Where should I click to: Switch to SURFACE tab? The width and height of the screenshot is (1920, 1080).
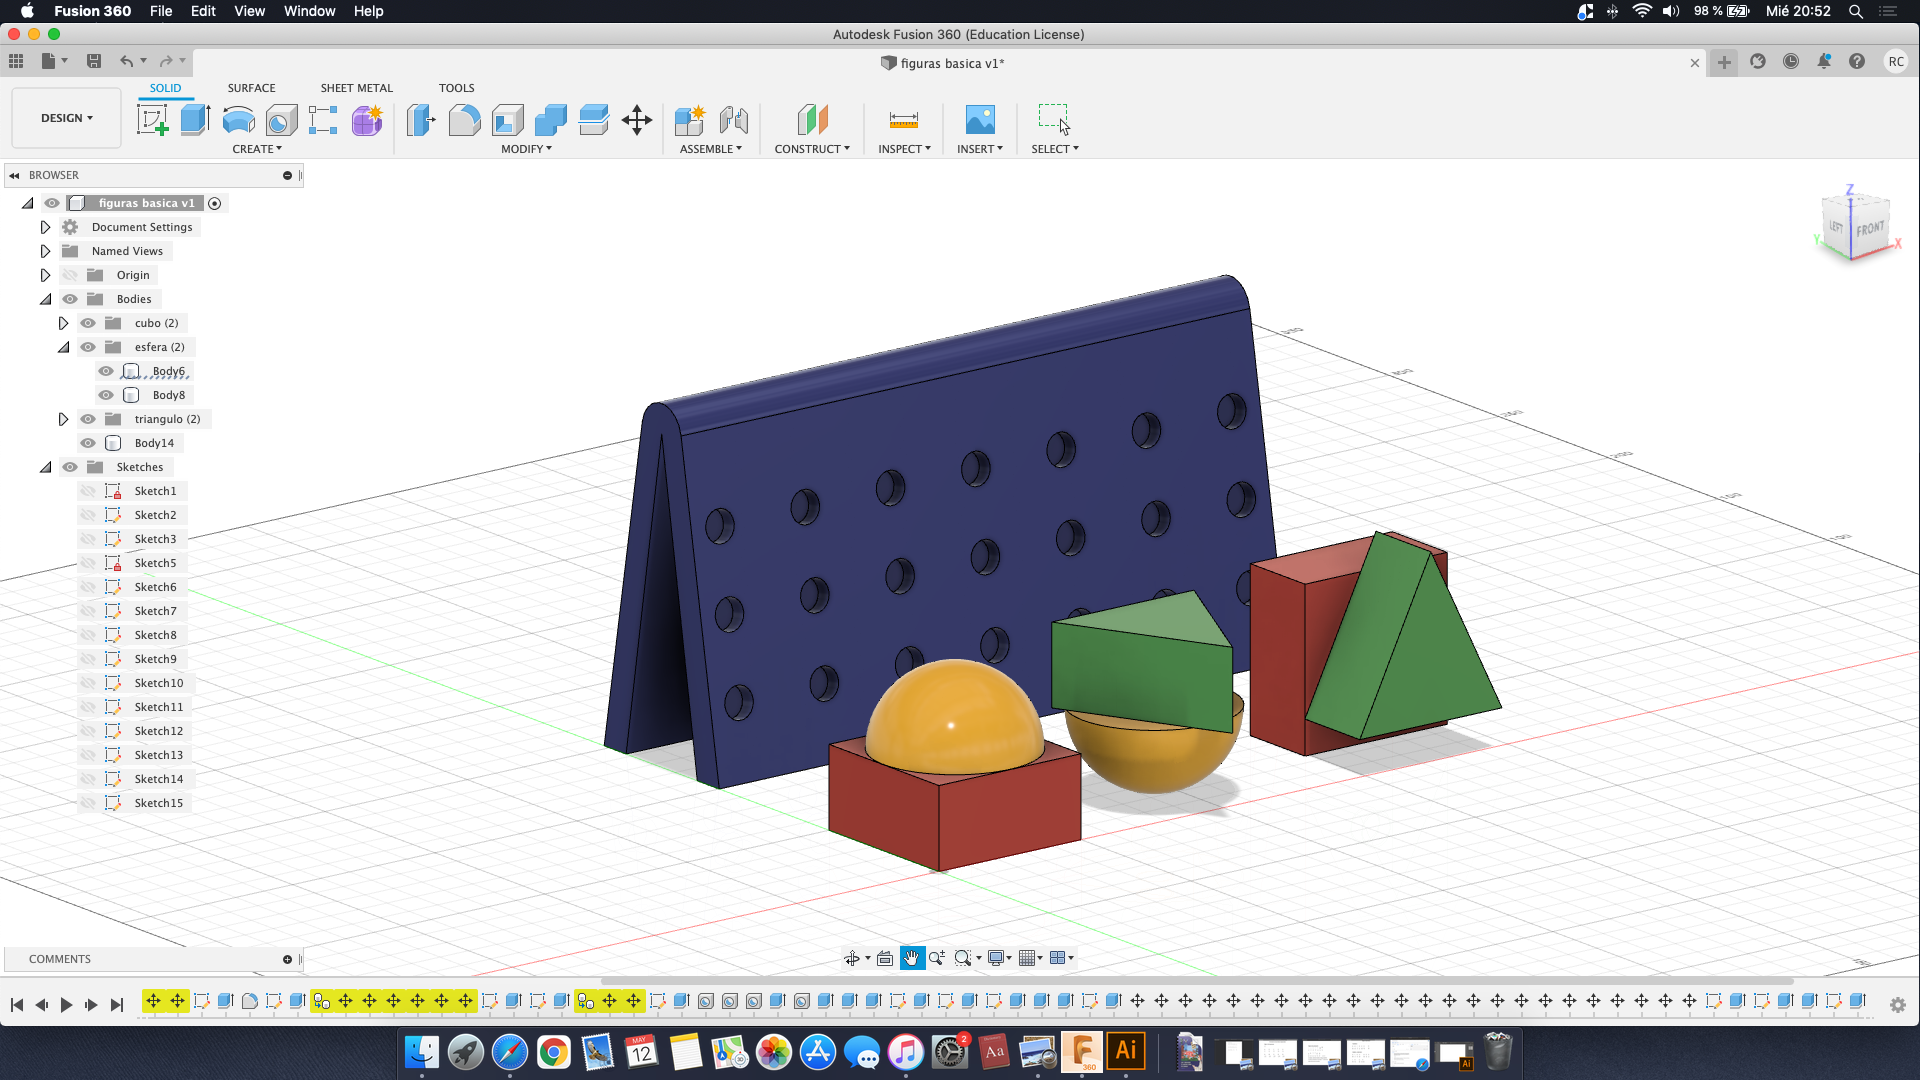(251, 87)
